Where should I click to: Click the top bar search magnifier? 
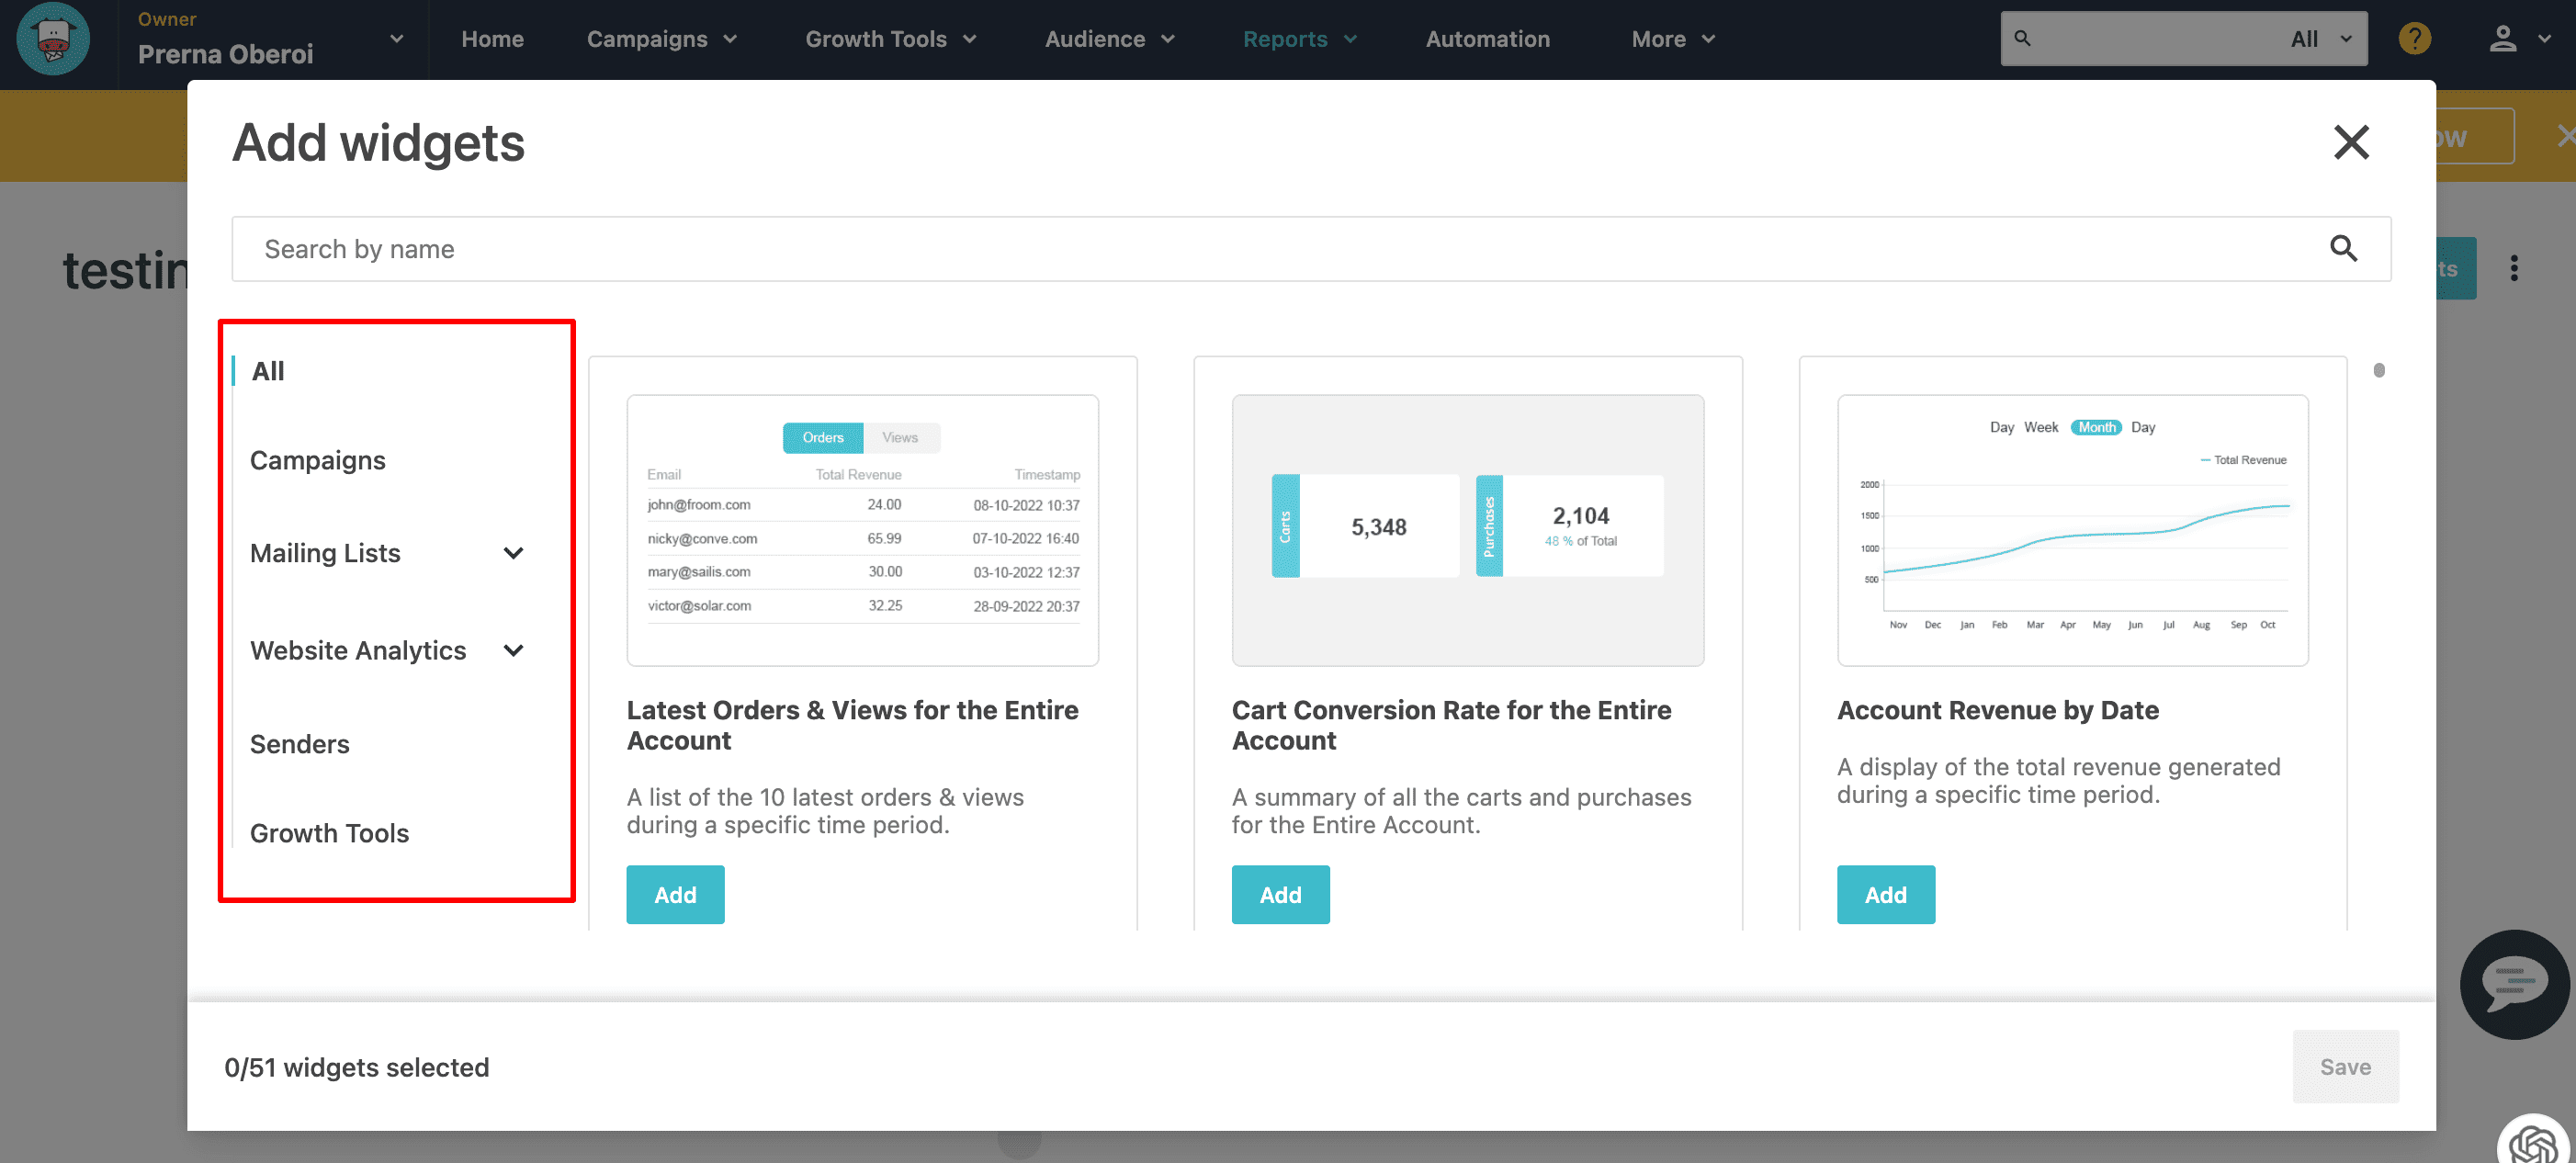[2022, 39]
